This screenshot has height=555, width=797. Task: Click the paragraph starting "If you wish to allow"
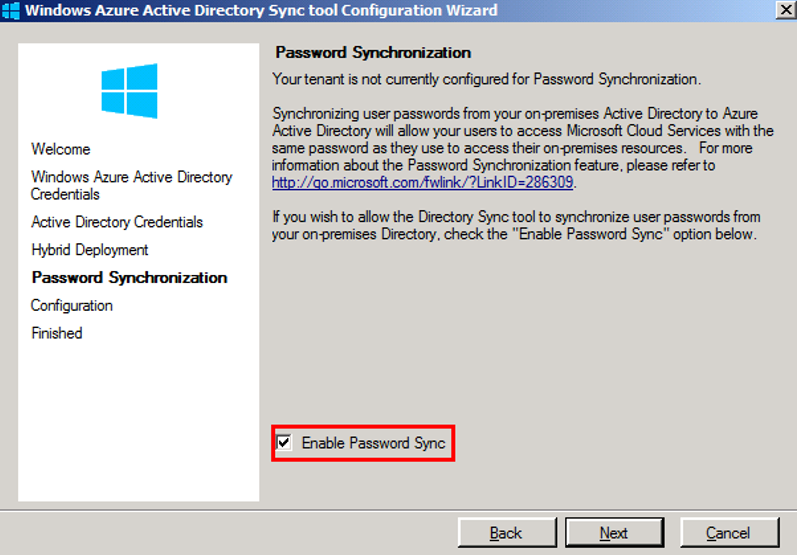(x=516, y=226)
